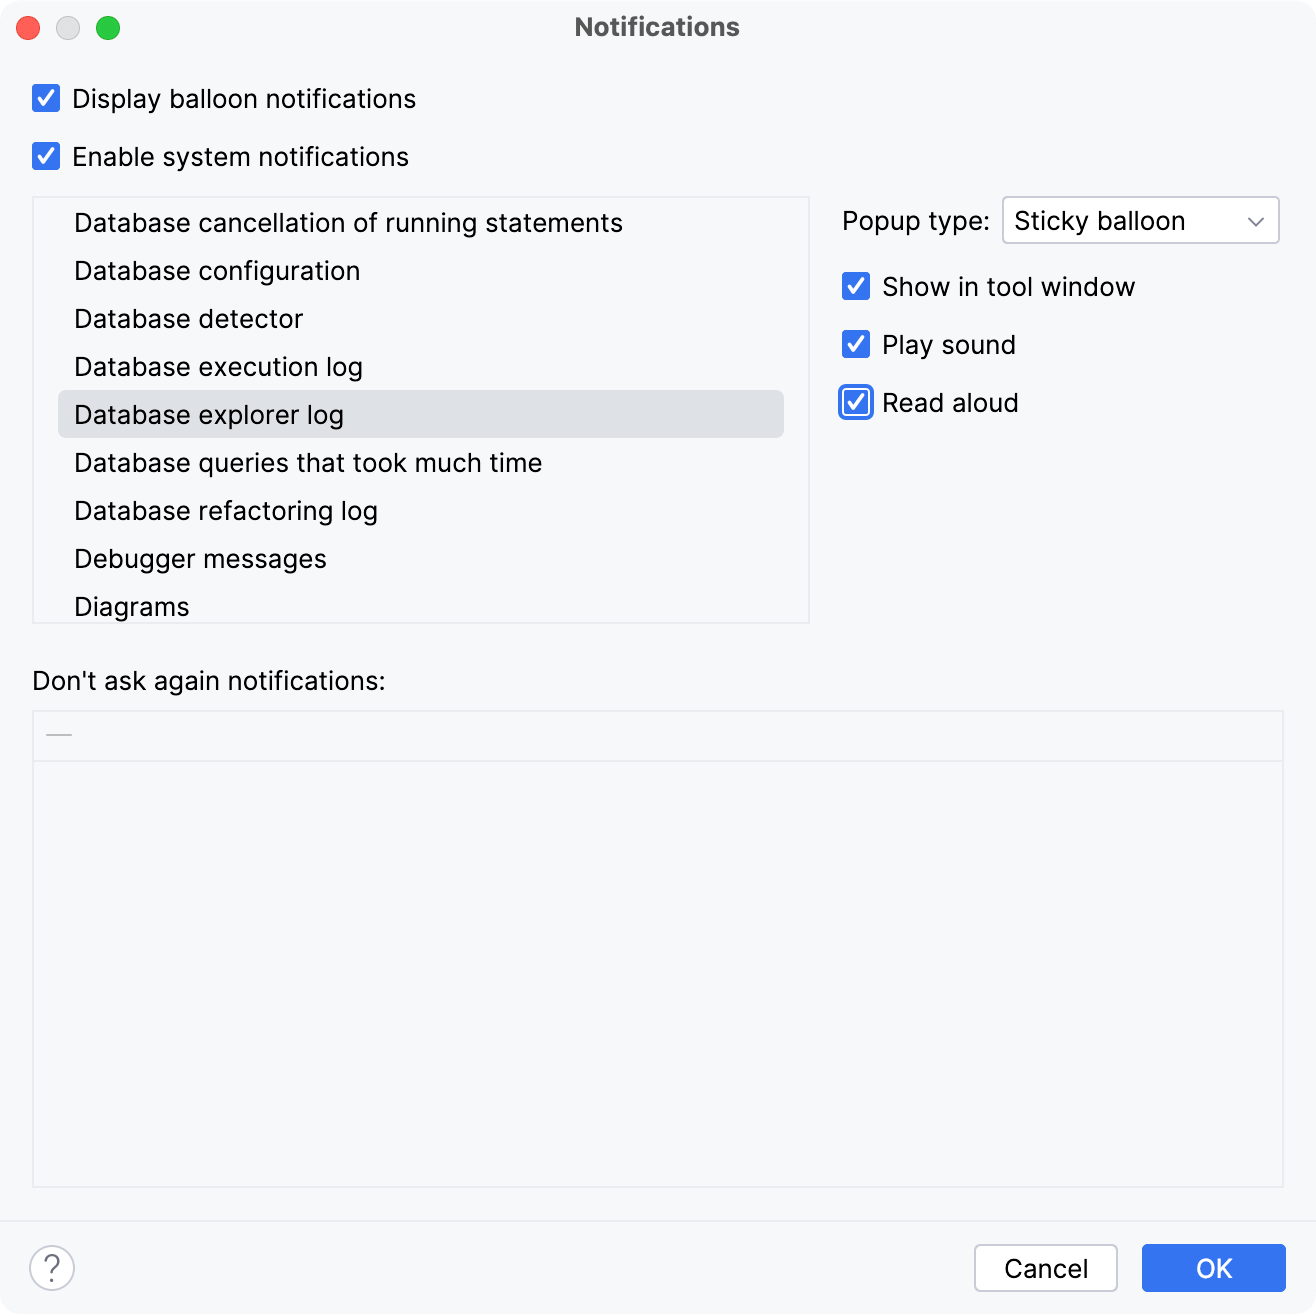Disable Display balloon notifications
1316x1314 pixels.
coord(46,98)
